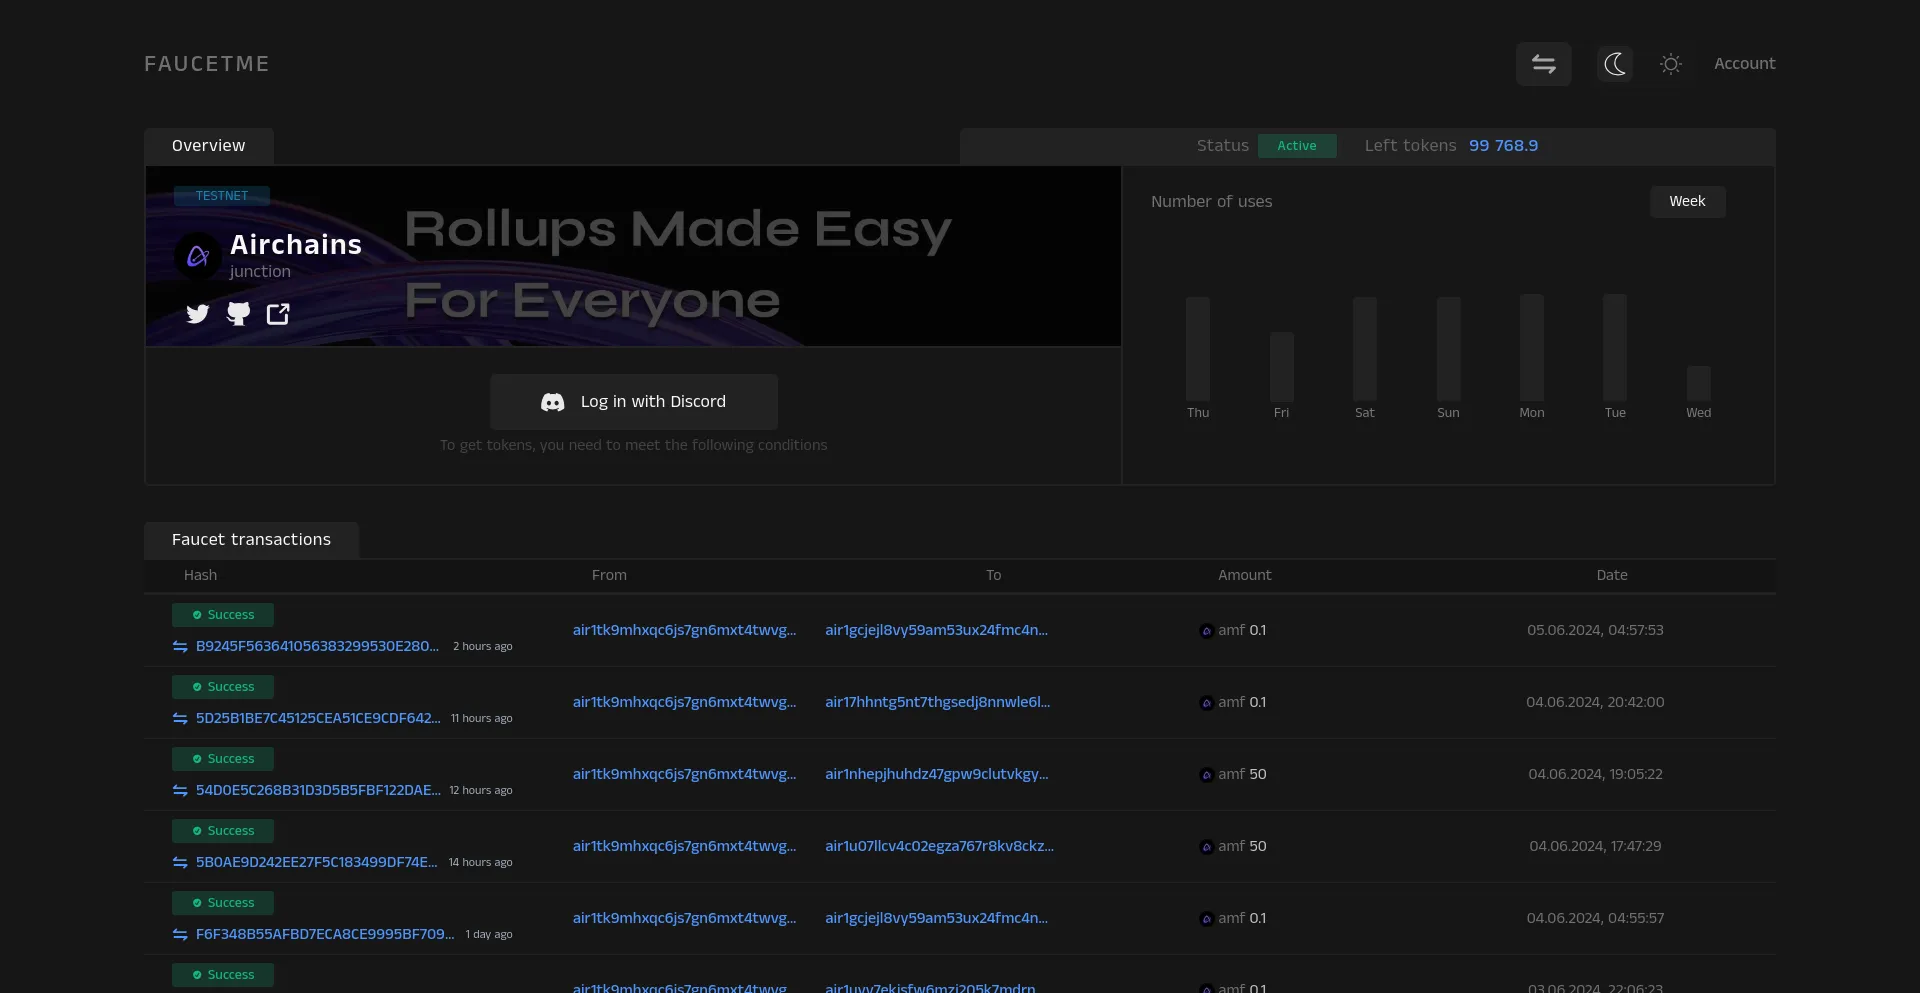Click the Mon bar in uses chart
Image resolution: width=1920 pixels, height=993 pixels.
click(x=1532, y=348)
